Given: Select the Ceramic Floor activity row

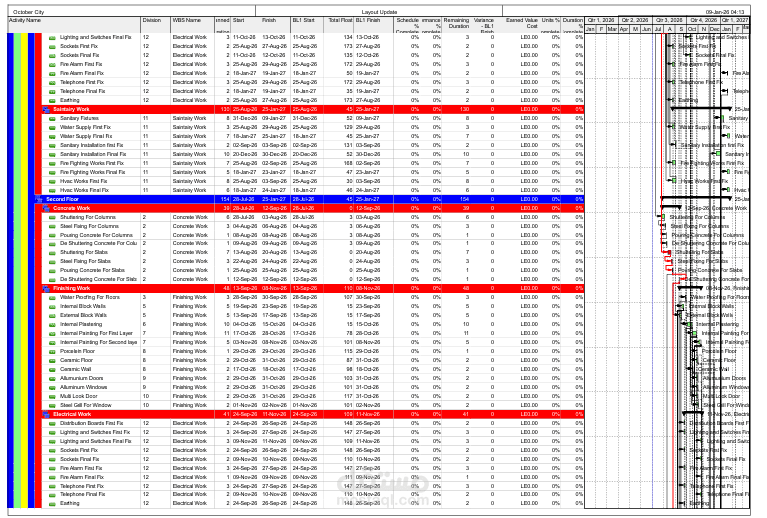Looking at the screenshot, I should [312, 360].
